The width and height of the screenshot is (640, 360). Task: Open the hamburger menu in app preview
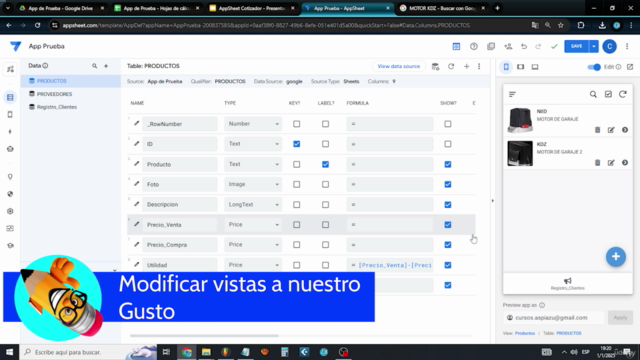click(512, 94)
